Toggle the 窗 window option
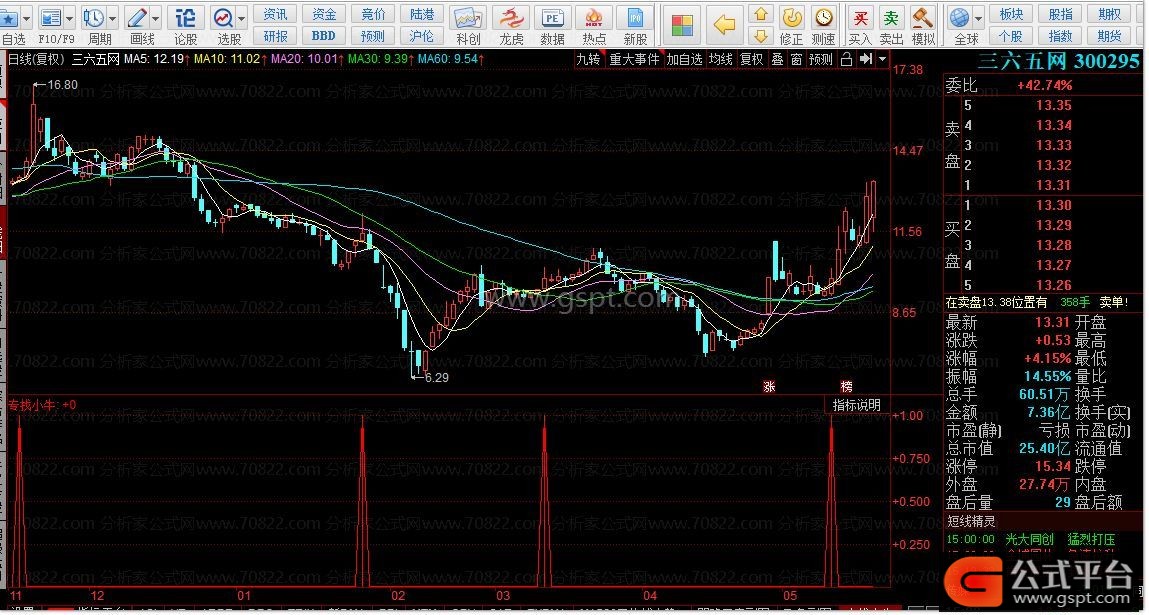The width and height of the screenshot is (1149, 615). [797, 59]
